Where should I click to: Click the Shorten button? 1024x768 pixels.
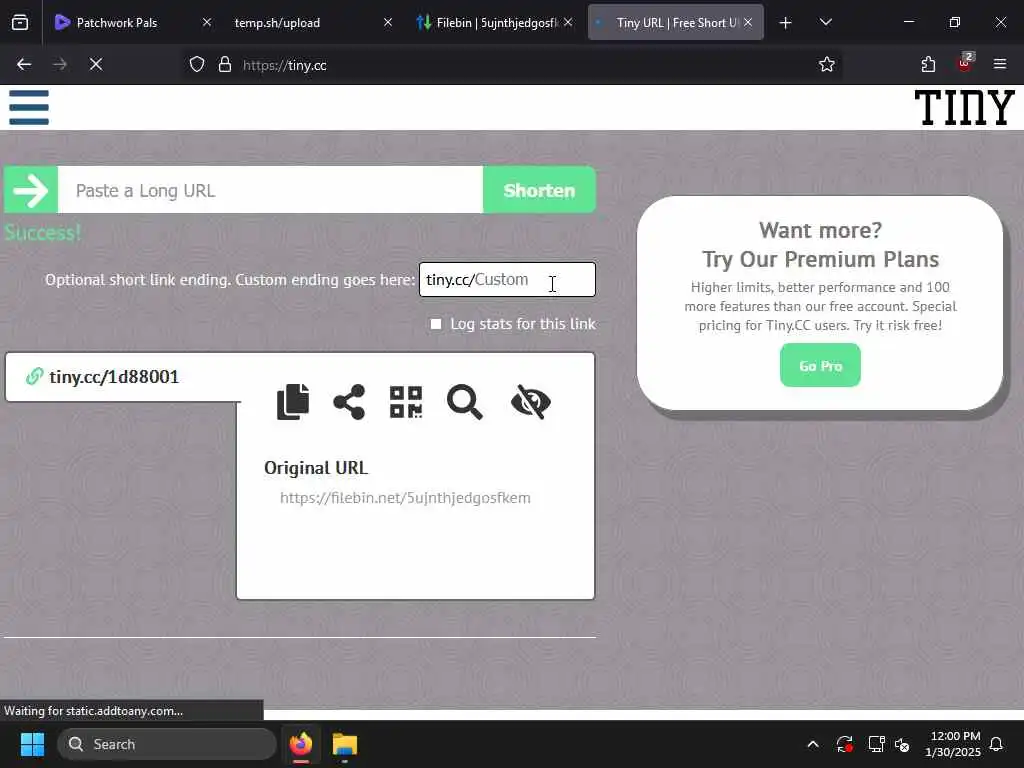pyautogui.click(x=539, y=190)
